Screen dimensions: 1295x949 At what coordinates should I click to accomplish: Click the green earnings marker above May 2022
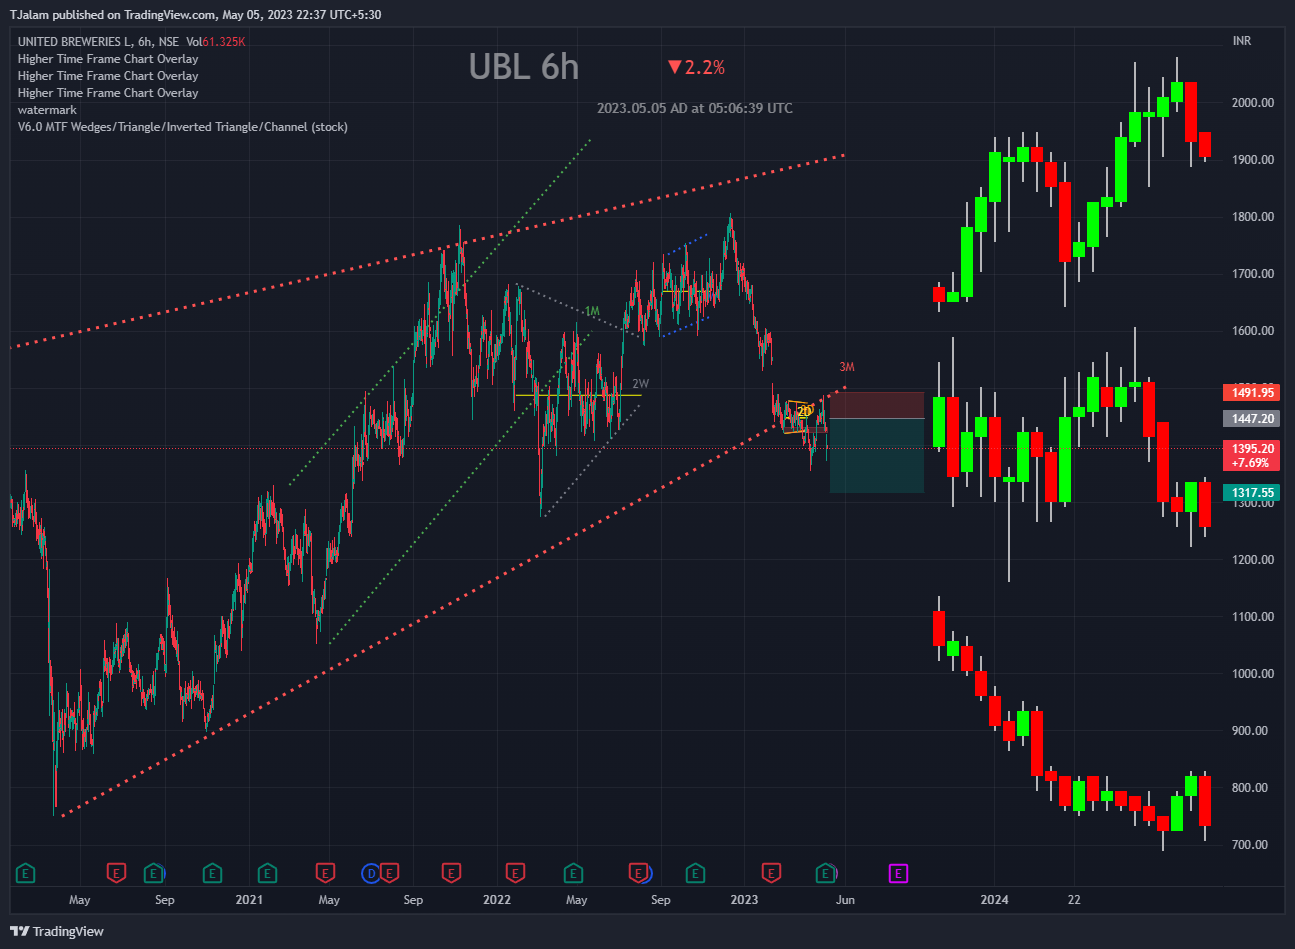click(574, 874)
